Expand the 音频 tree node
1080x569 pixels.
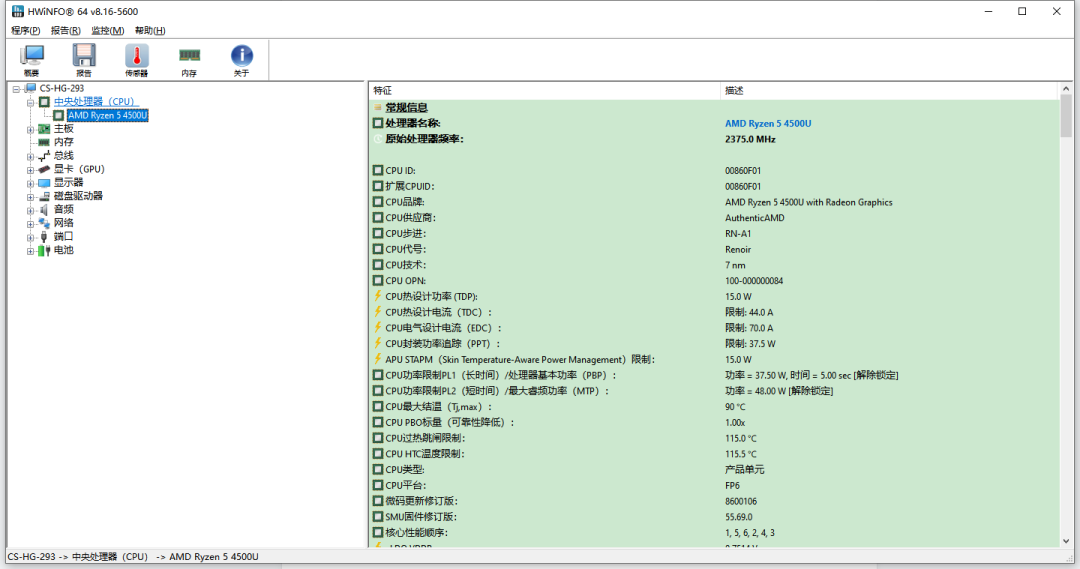pyautogui.click(x=30, y=210)
